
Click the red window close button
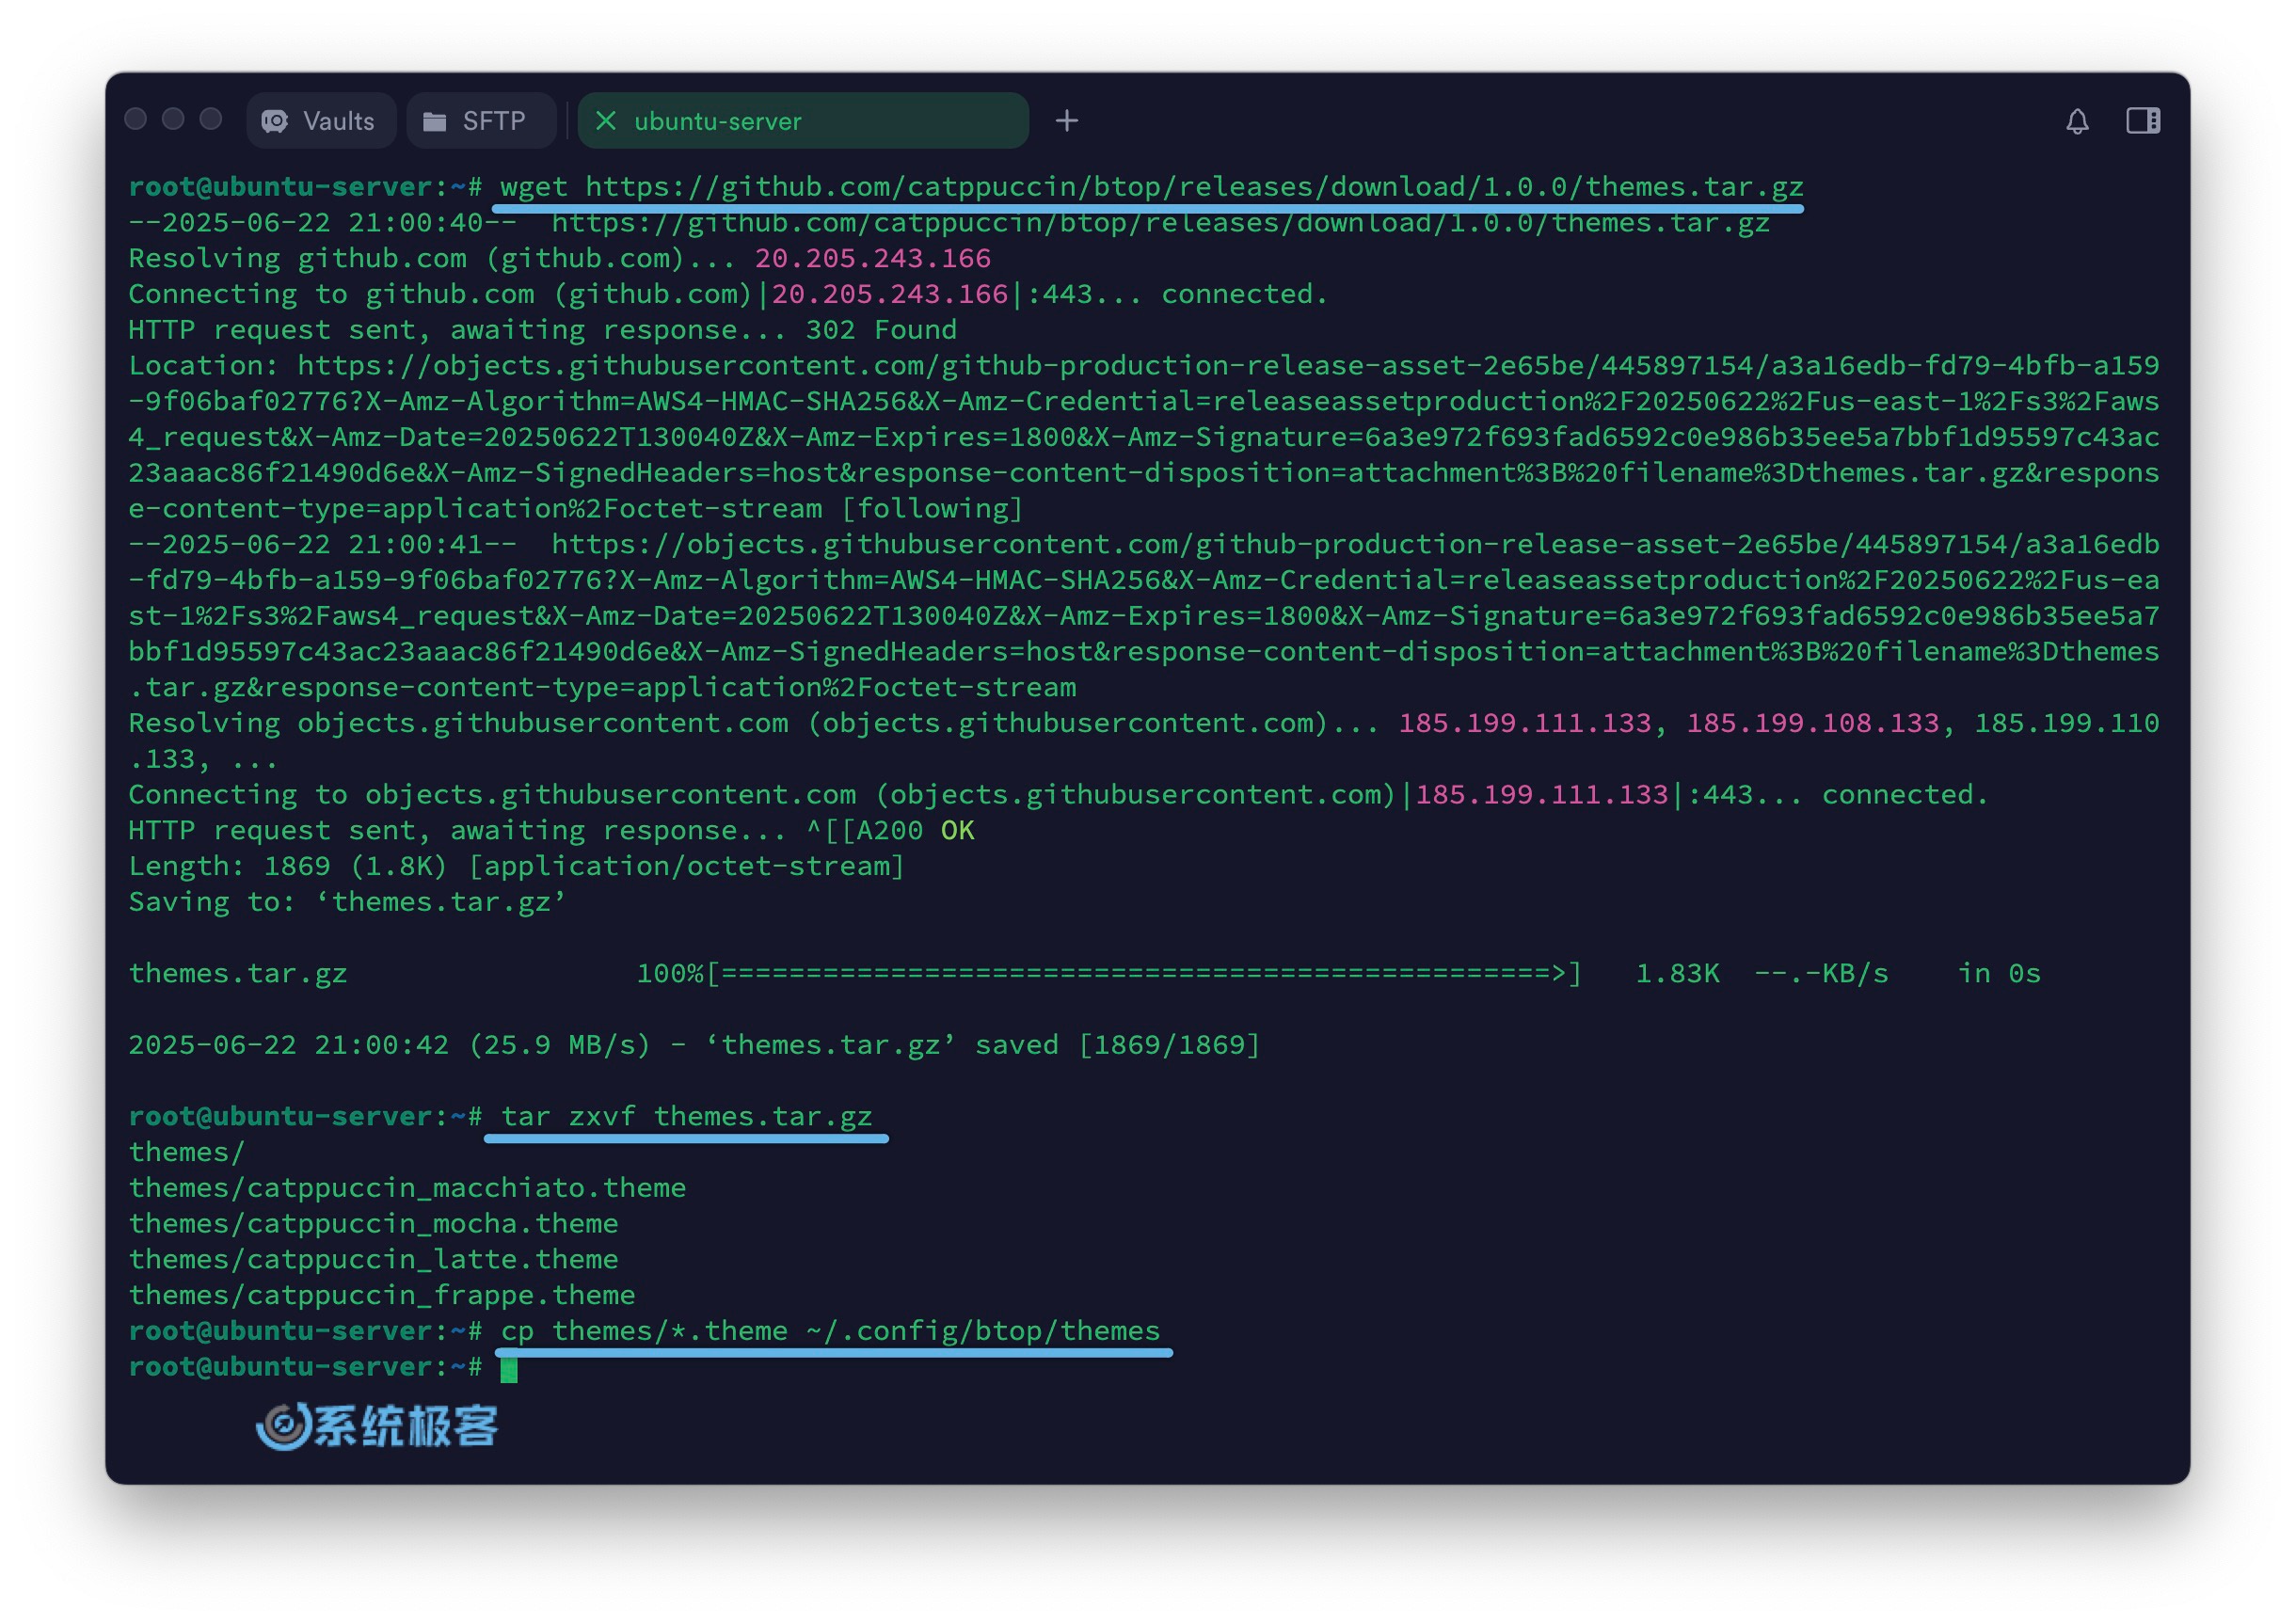136,119
